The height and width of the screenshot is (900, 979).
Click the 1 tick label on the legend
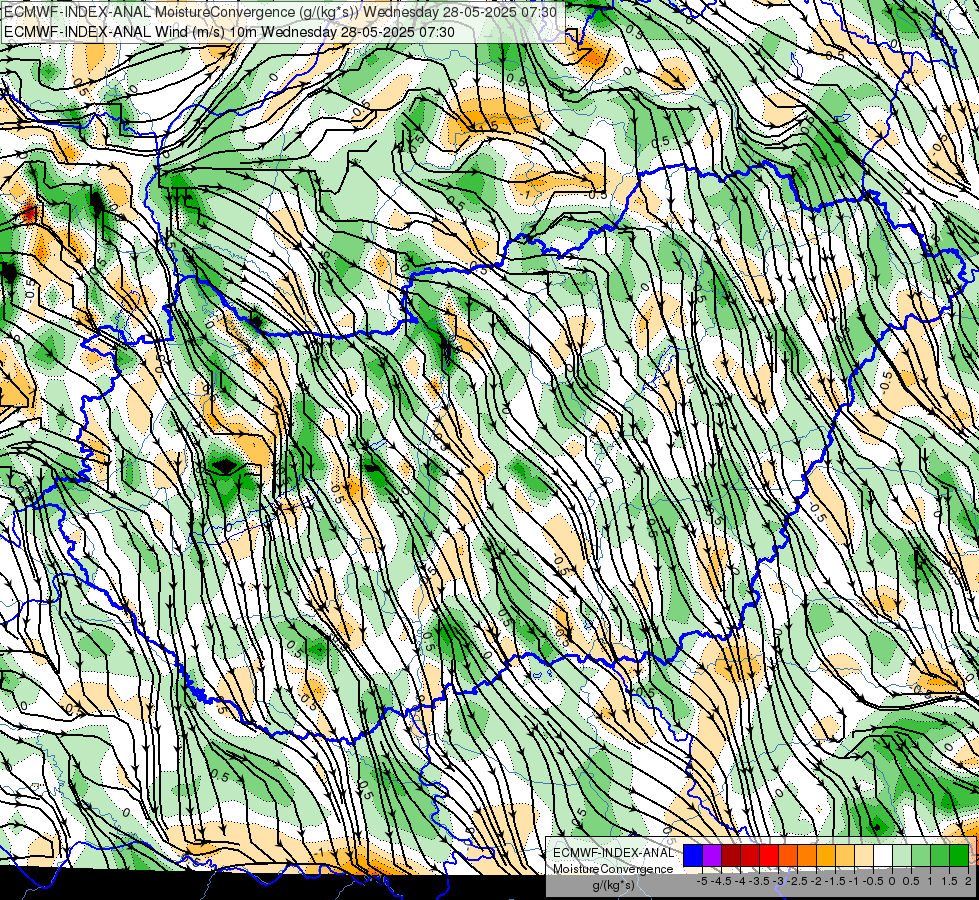pos(930,881)
